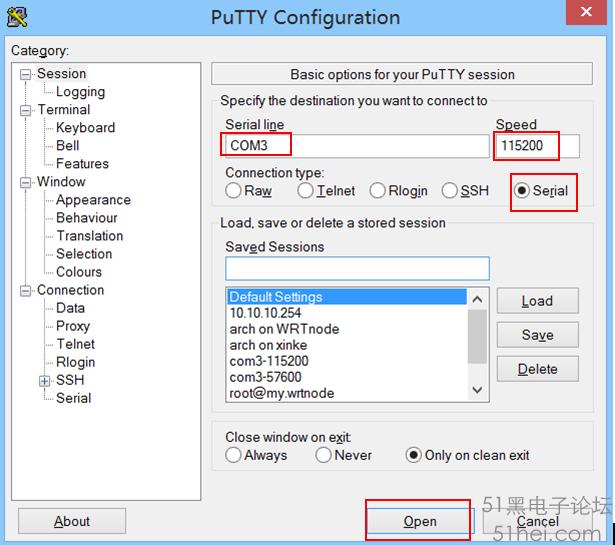This screenshot has width=615, height=545.
Task: Click saved sessions list down arrow
Action: point(477,390)
